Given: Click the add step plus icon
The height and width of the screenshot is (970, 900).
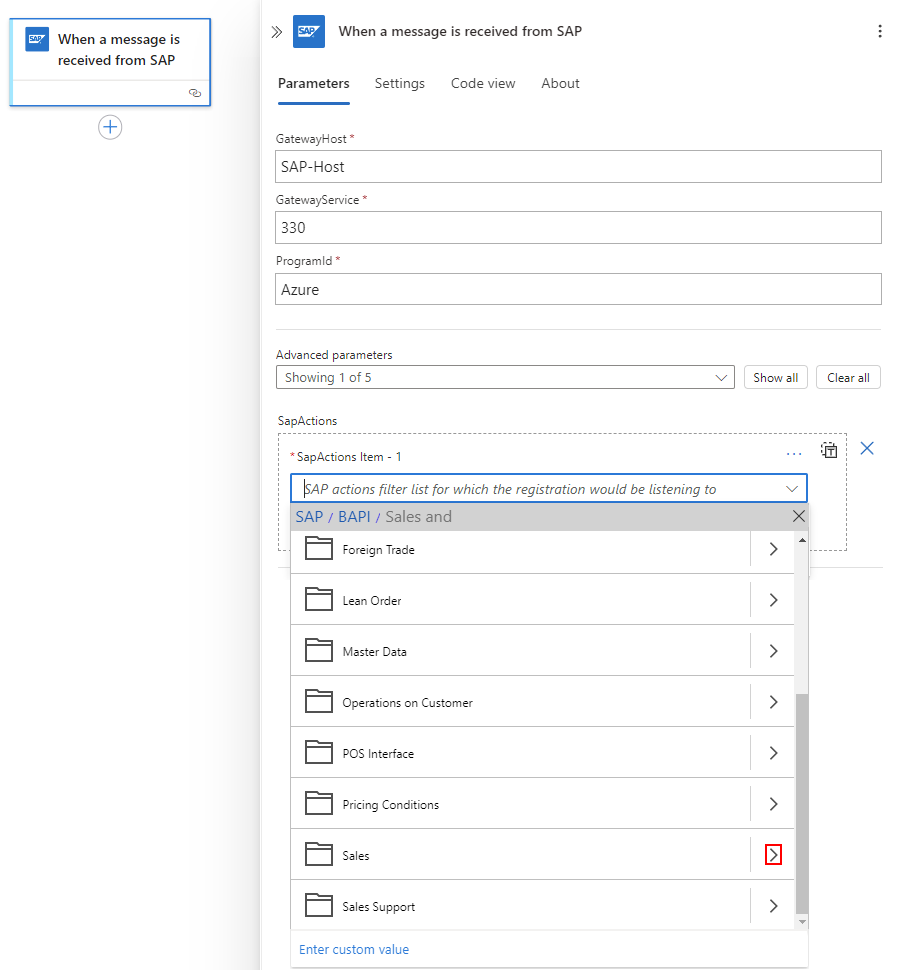Looking at the screenshot, I should click(x=110, y=127).
